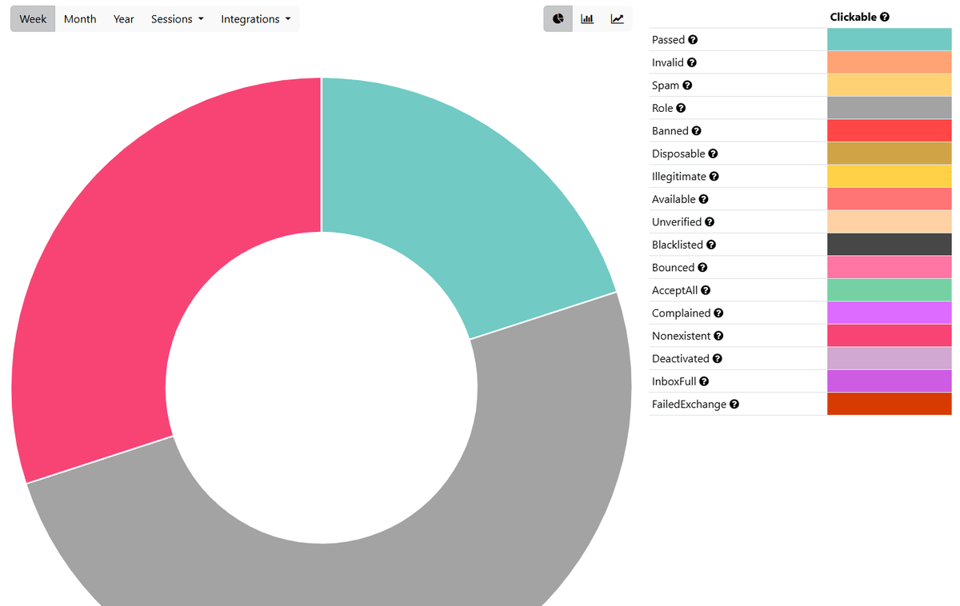Image resolution: width=960 pixels, height=606 pixels.
Task: Open help icon next to Disposable
Action: [713, 154]
